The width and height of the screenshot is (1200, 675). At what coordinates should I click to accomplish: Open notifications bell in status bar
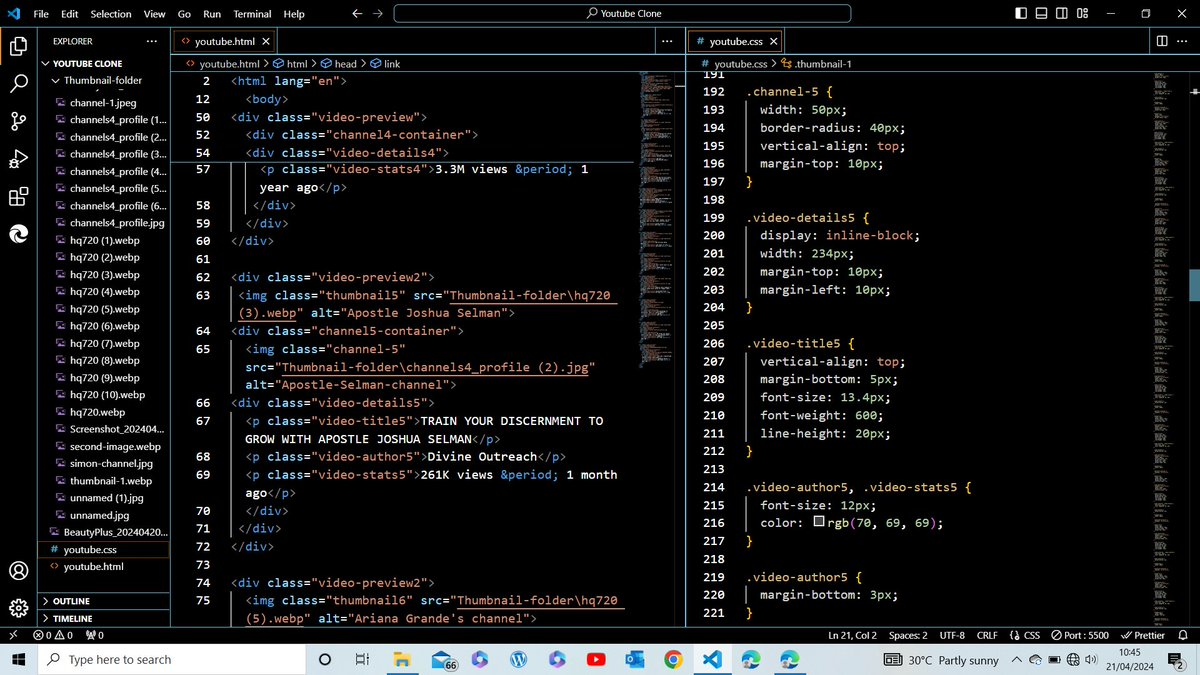pos(1183,635)
